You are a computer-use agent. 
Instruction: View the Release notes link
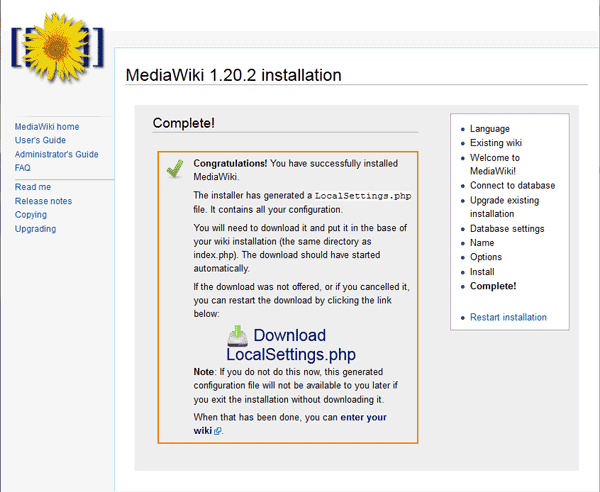43,201
